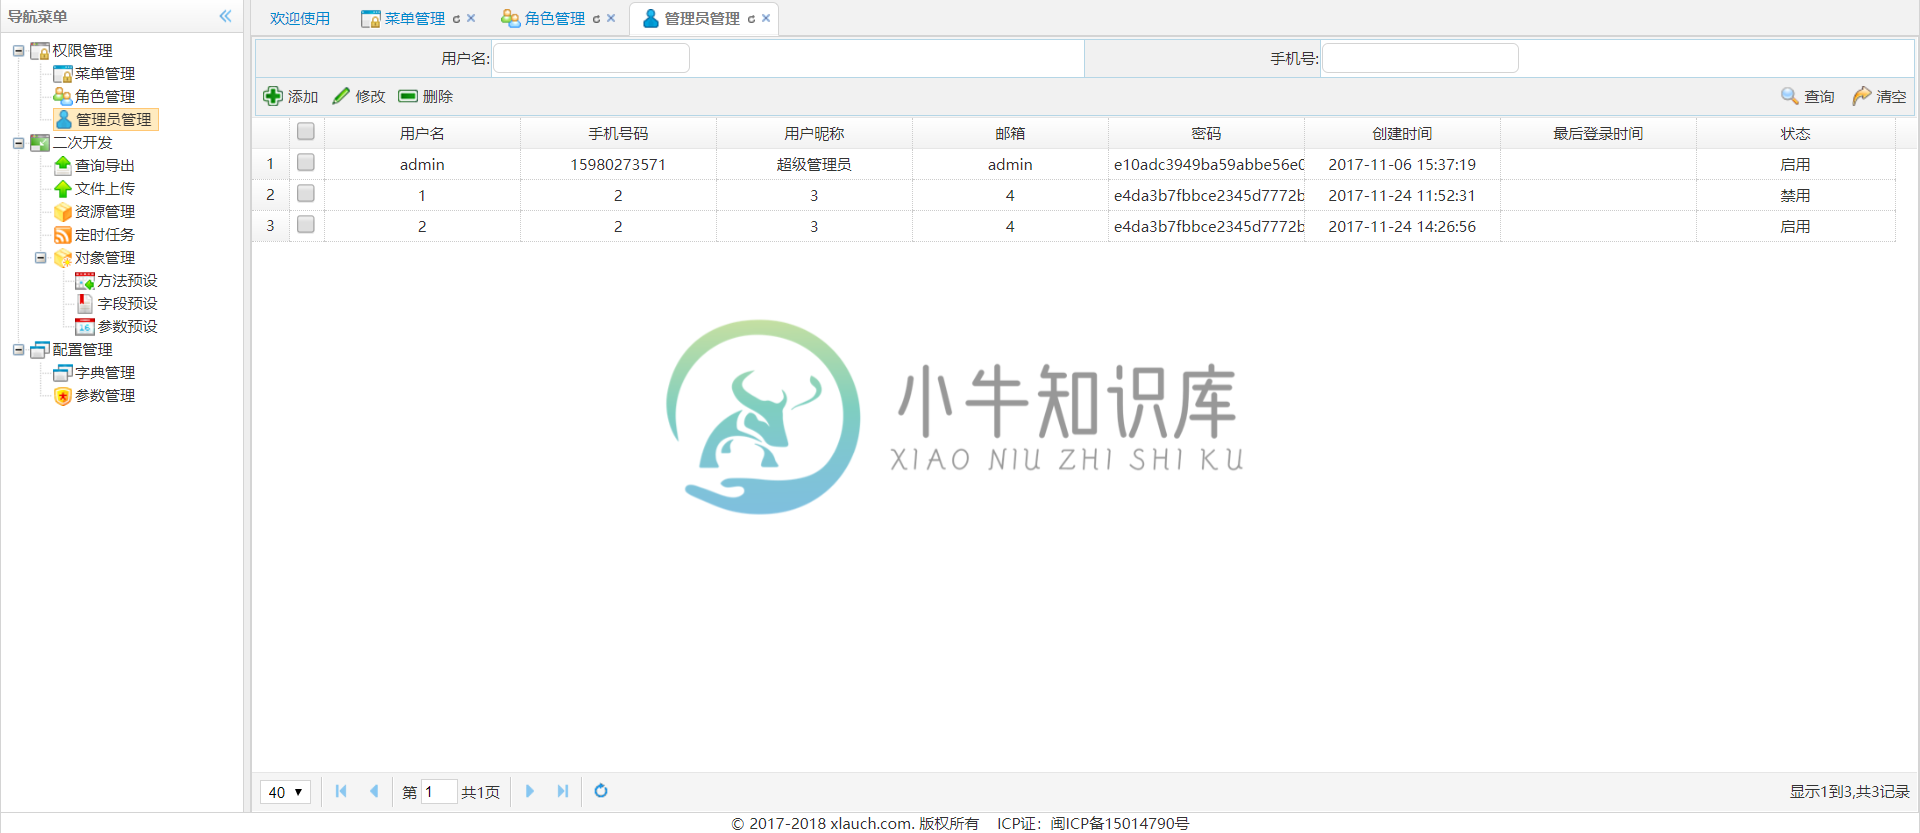Refresh the 管理员管理 tab
The image size is (1920, 833).
(751, 19)
